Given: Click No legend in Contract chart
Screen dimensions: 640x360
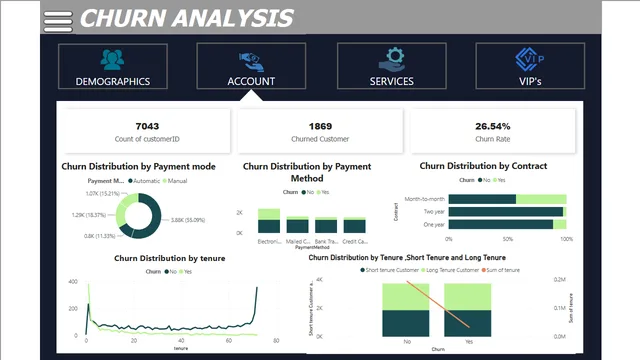Looking at the screenshot, I should coord(484,180).
